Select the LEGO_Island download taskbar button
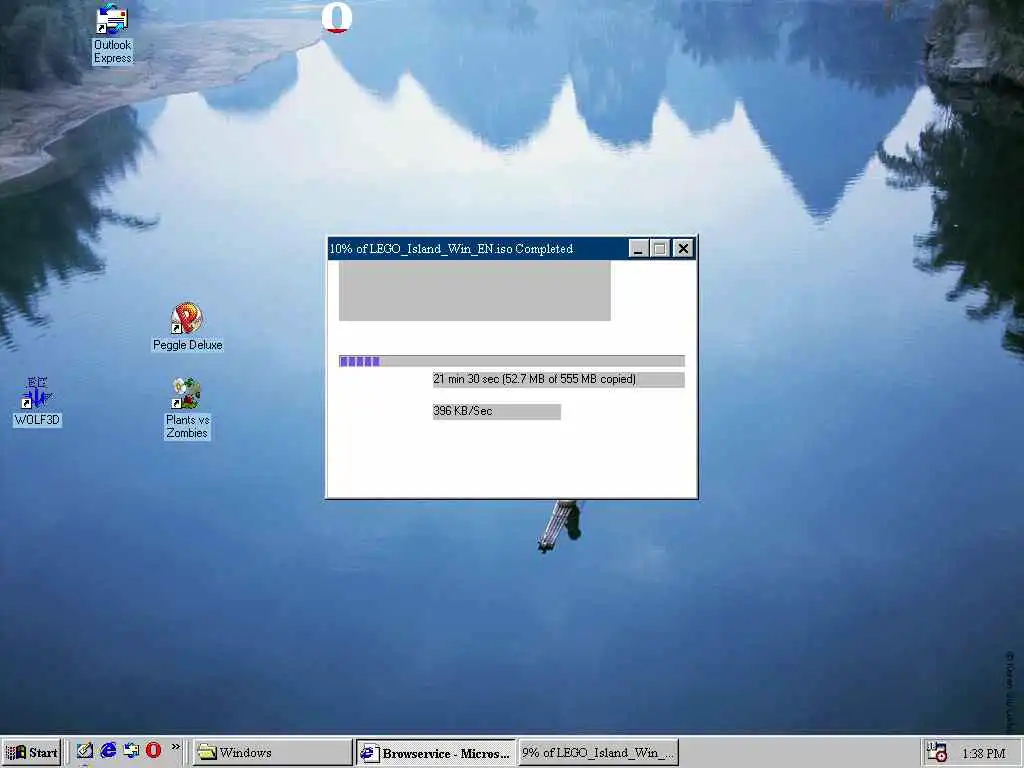This screenshot has height=768, width=1024. coord(598,752)
